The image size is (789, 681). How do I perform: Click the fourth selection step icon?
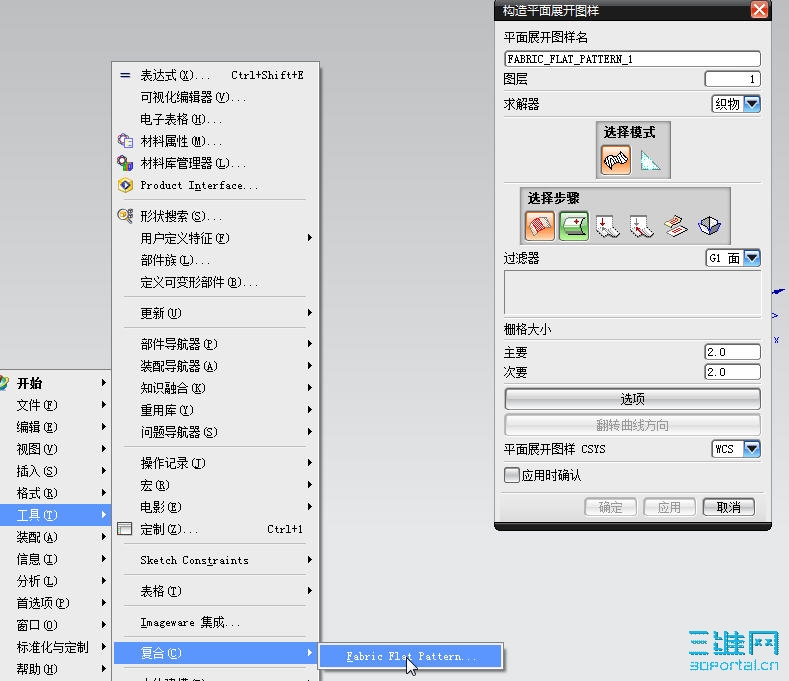coord(642,225)
